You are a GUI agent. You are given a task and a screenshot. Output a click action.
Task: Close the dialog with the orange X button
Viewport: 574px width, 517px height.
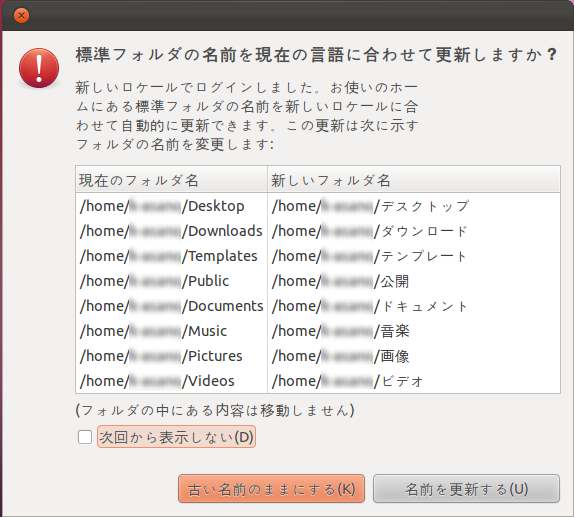[21, 15]
